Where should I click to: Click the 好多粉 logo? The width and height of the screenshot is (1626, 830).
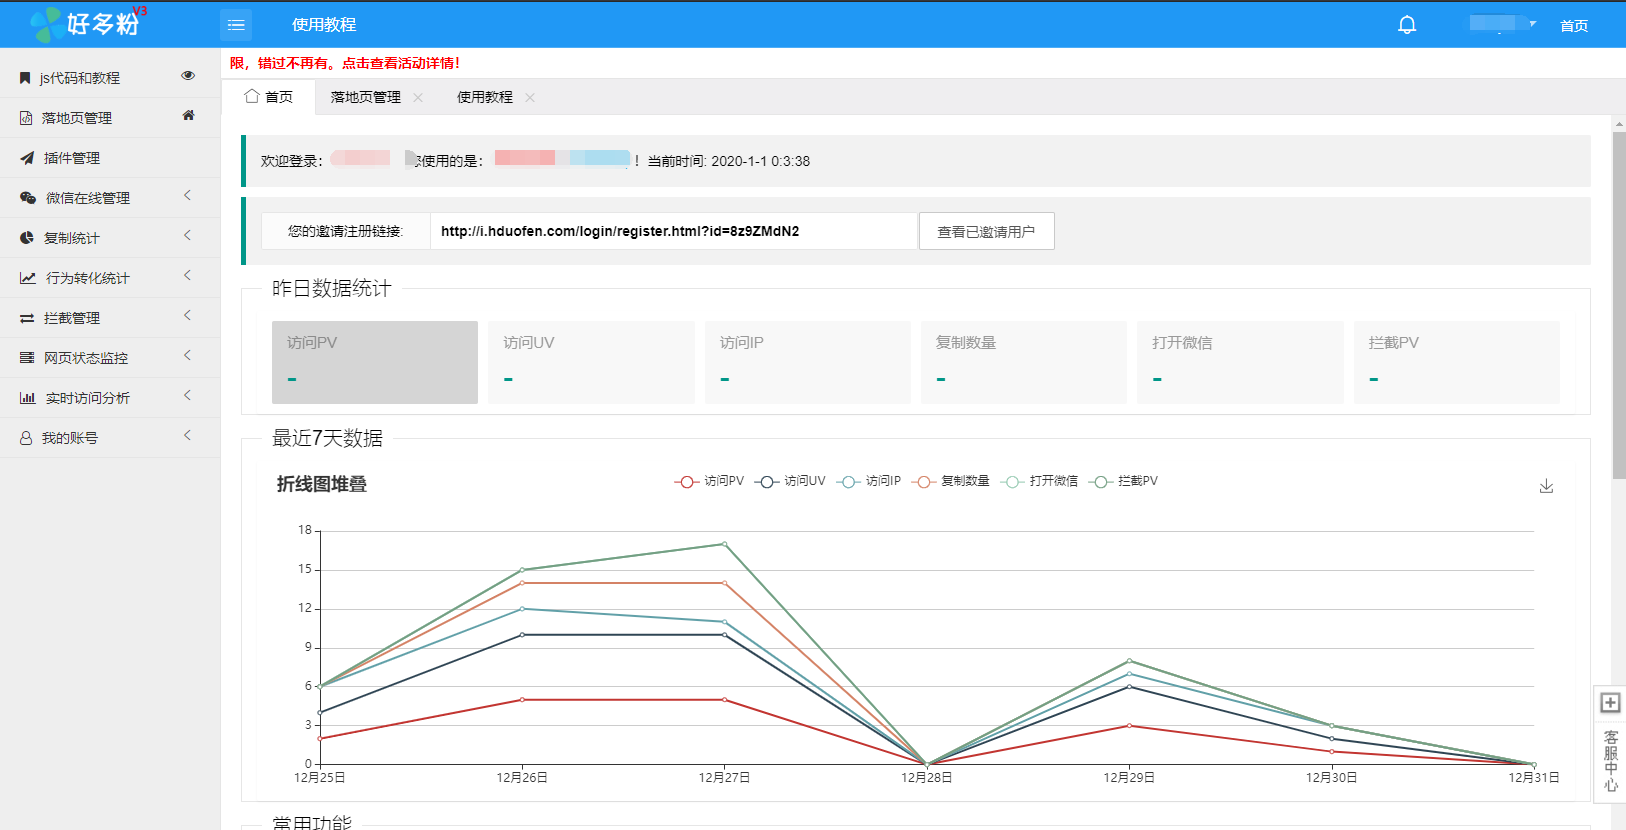(88, 23)
